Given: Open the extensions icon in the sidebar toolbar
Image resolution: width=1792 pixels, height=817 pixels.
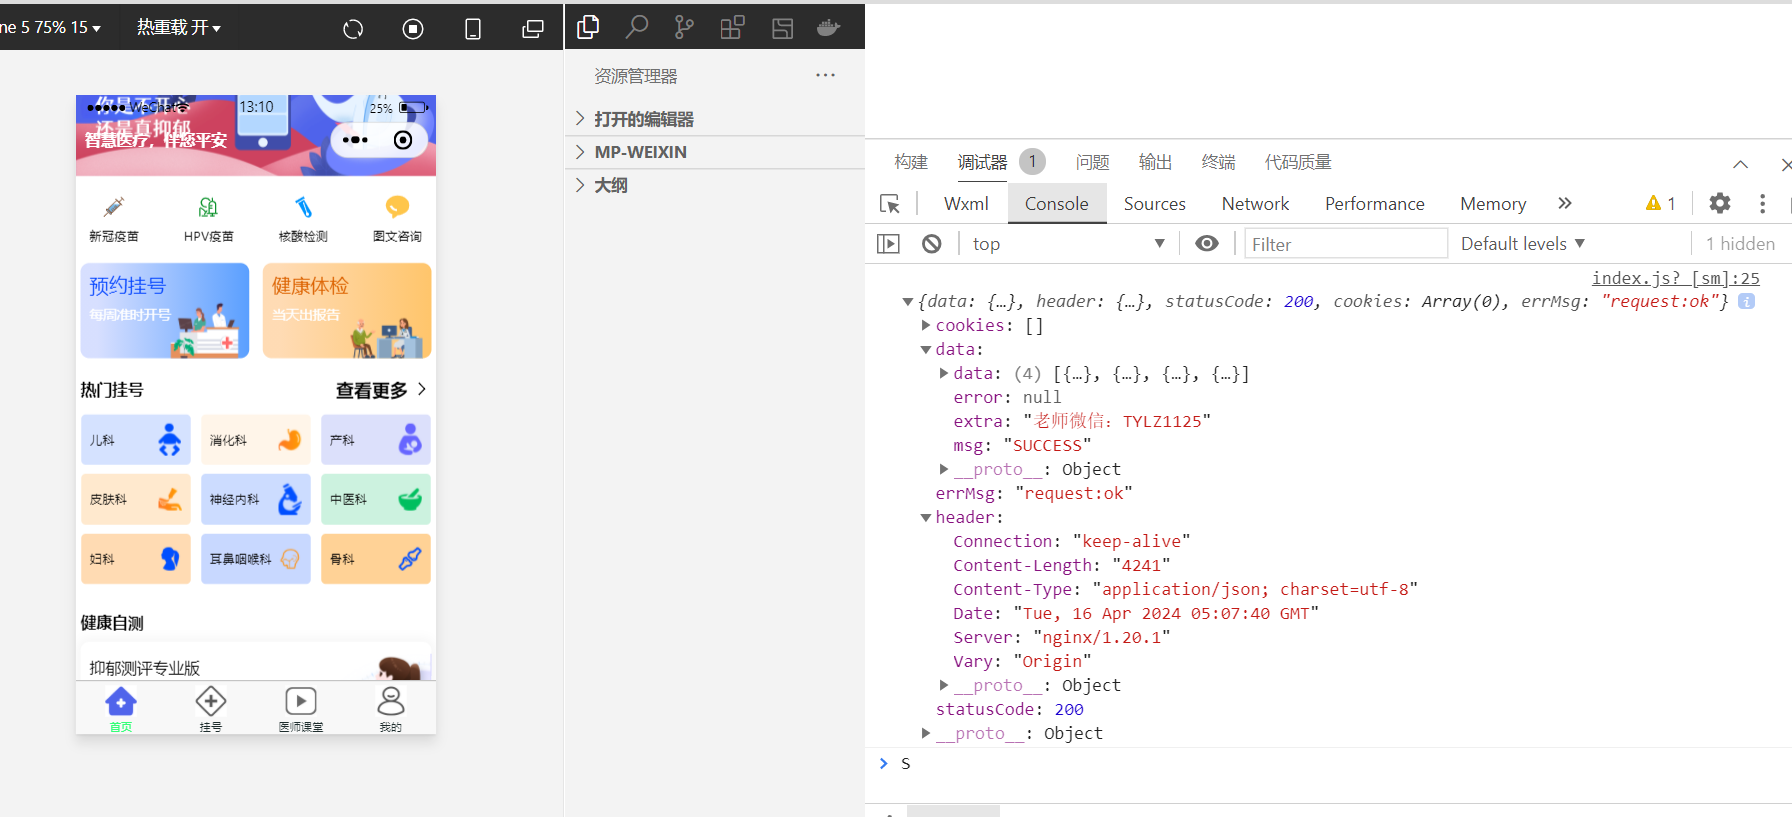Looking at the screenshot, I should click(732, 27).
